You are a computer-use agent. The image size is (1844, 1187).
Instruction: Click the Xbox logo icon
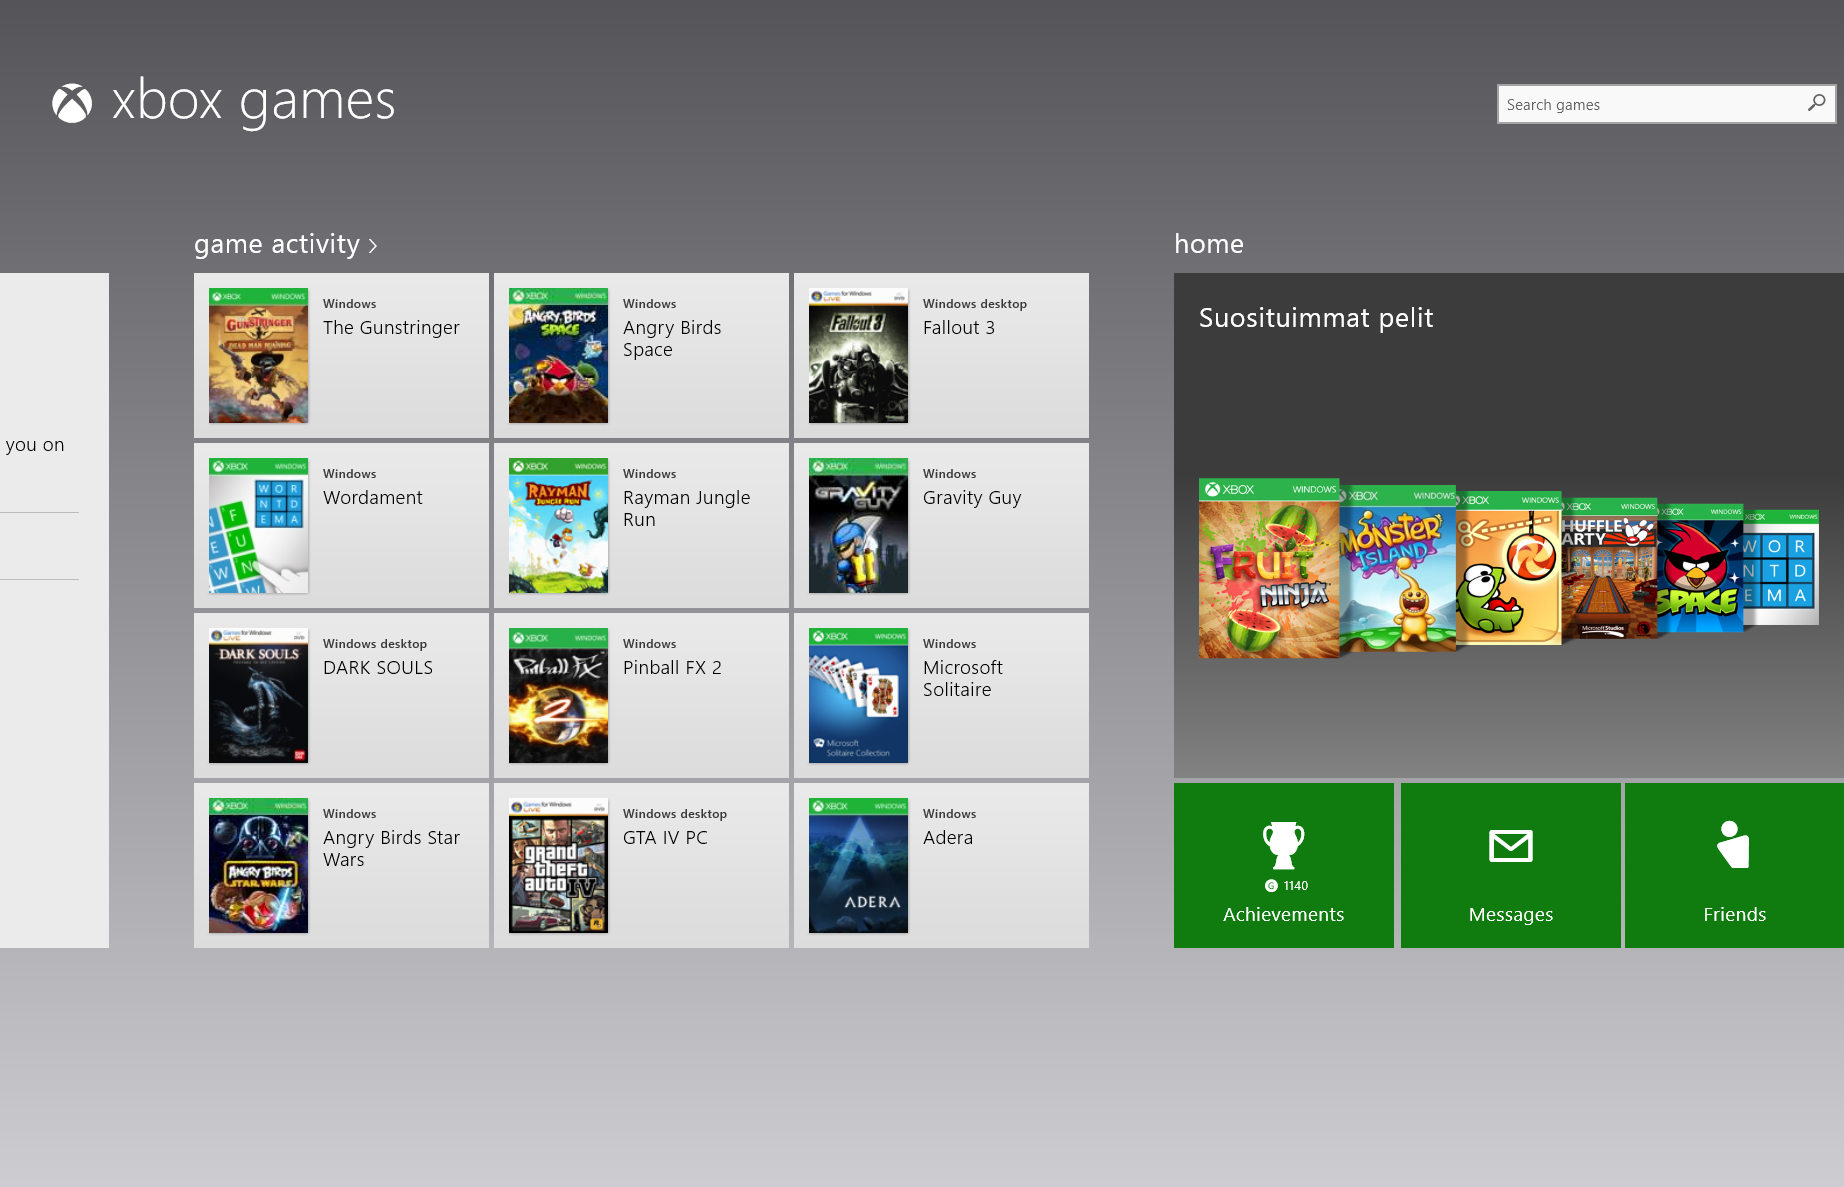72,103
